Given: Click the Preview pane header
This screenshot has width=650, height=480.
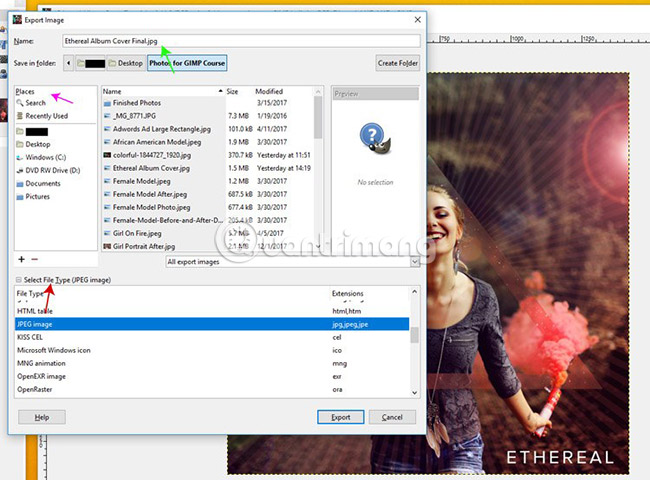Looking at the screenshot, I should tap(376, 94).
